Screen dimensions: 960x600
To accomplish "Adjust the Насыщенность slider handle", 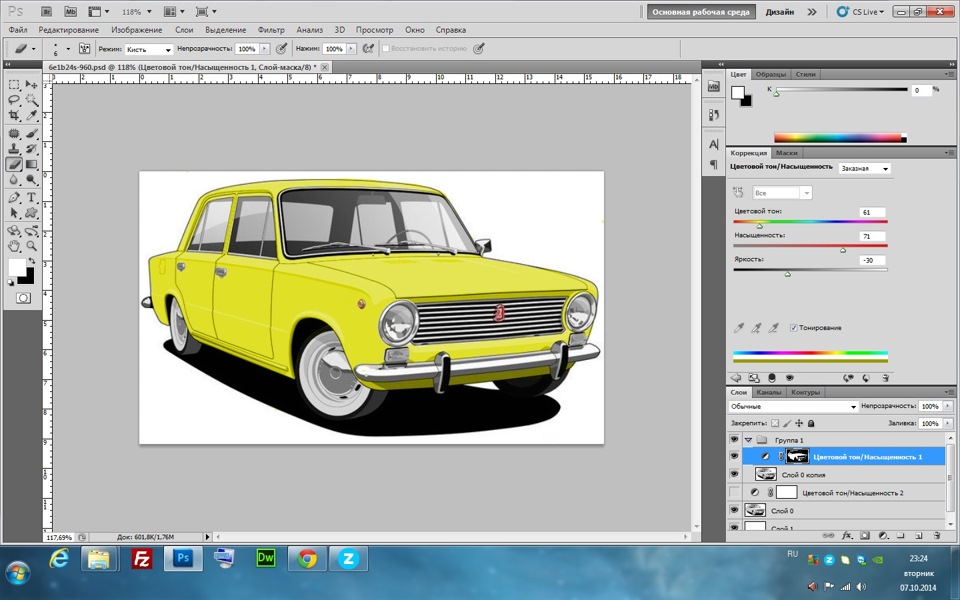I will coord(843,250).
